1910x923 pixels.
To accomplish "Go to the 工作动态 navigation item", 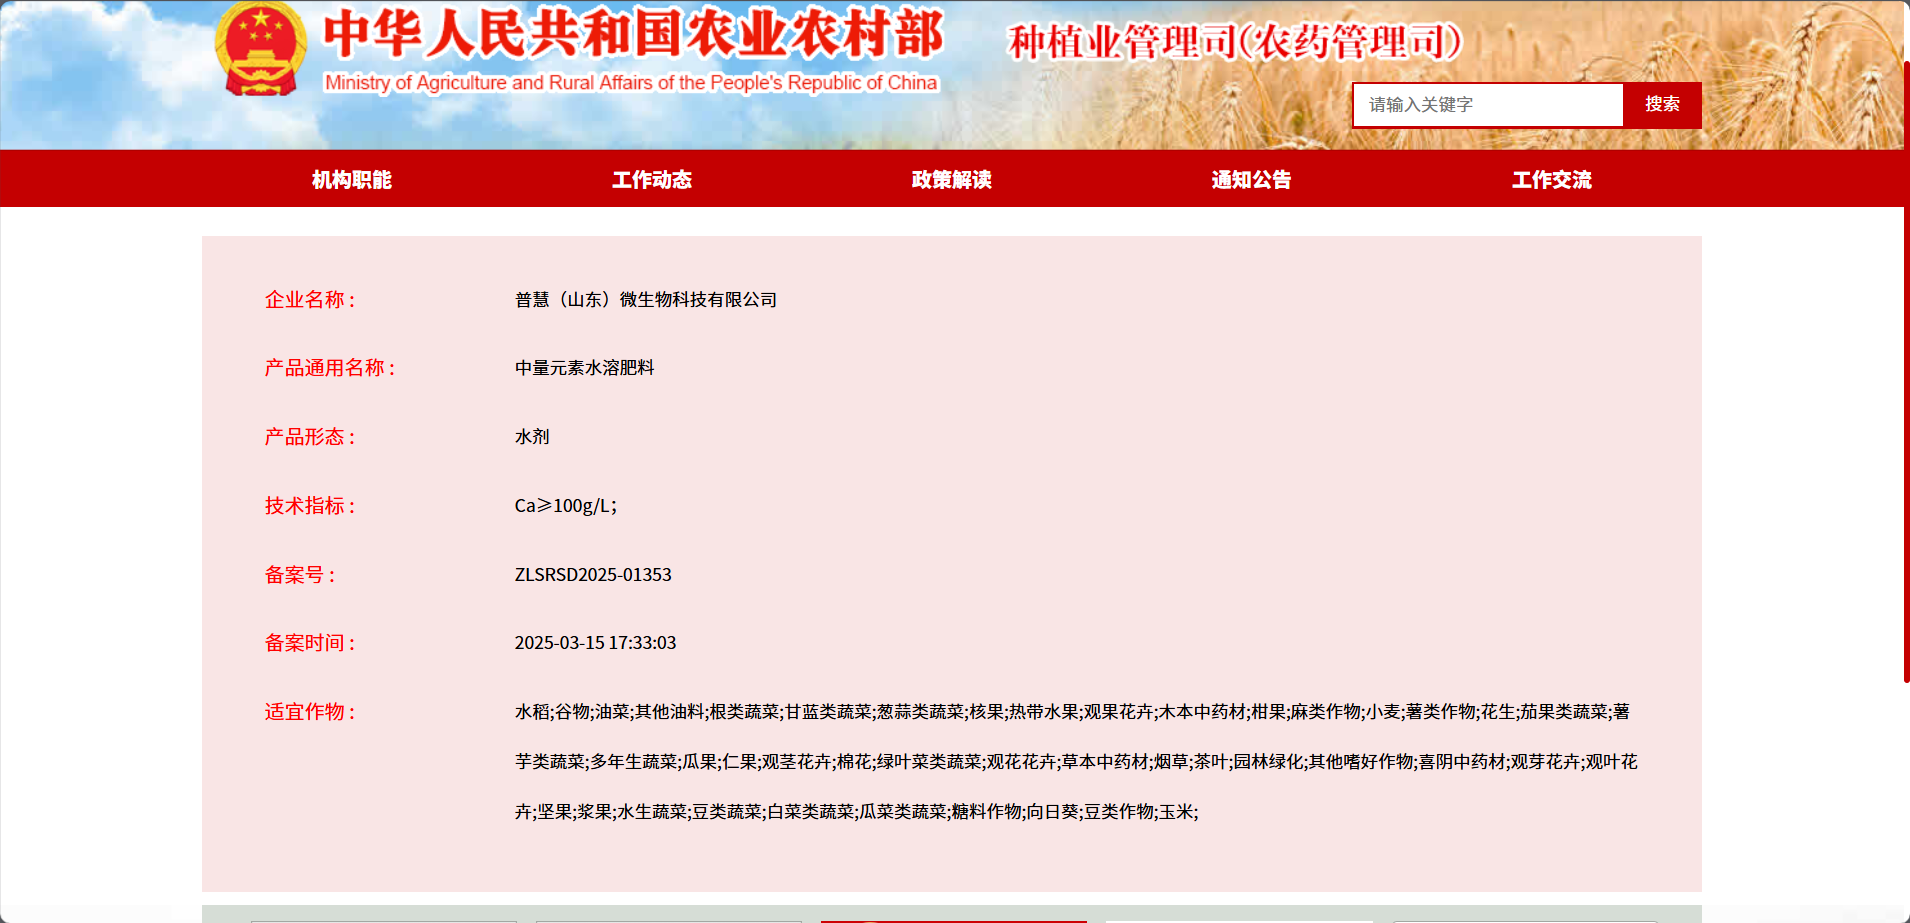I will (x=652, y=180).
